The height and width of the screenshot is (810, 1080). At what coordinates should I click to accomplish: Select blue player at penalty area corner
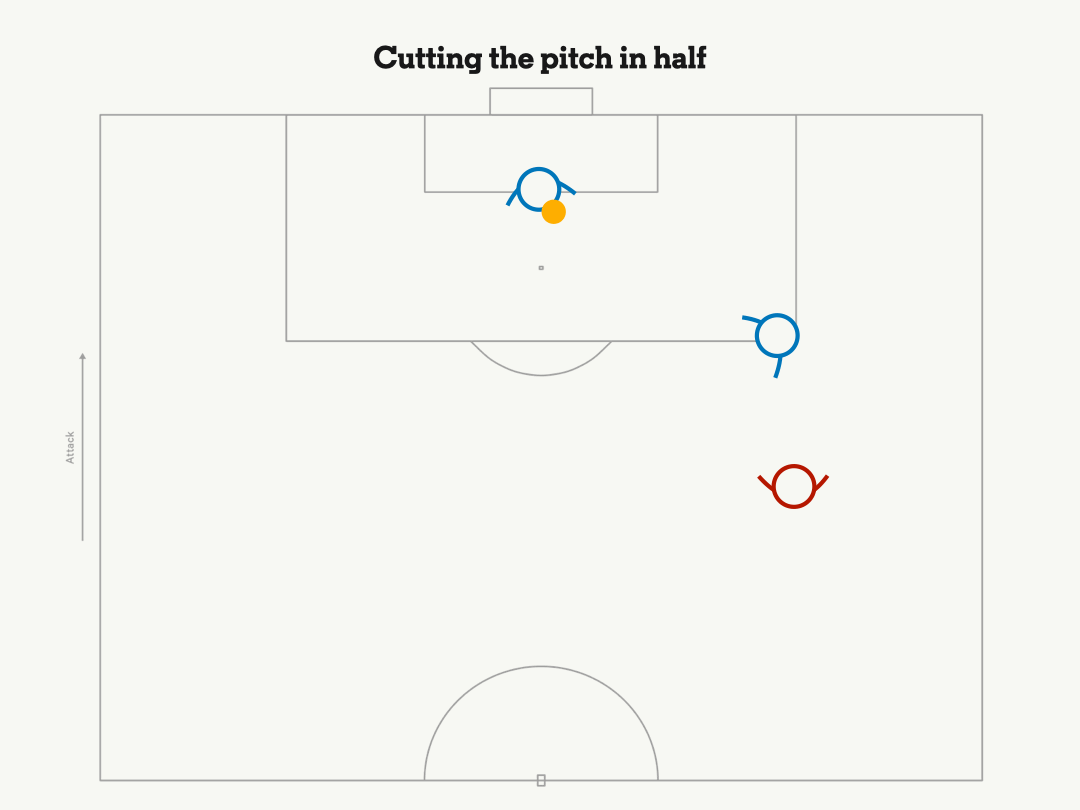pos(774,340)
